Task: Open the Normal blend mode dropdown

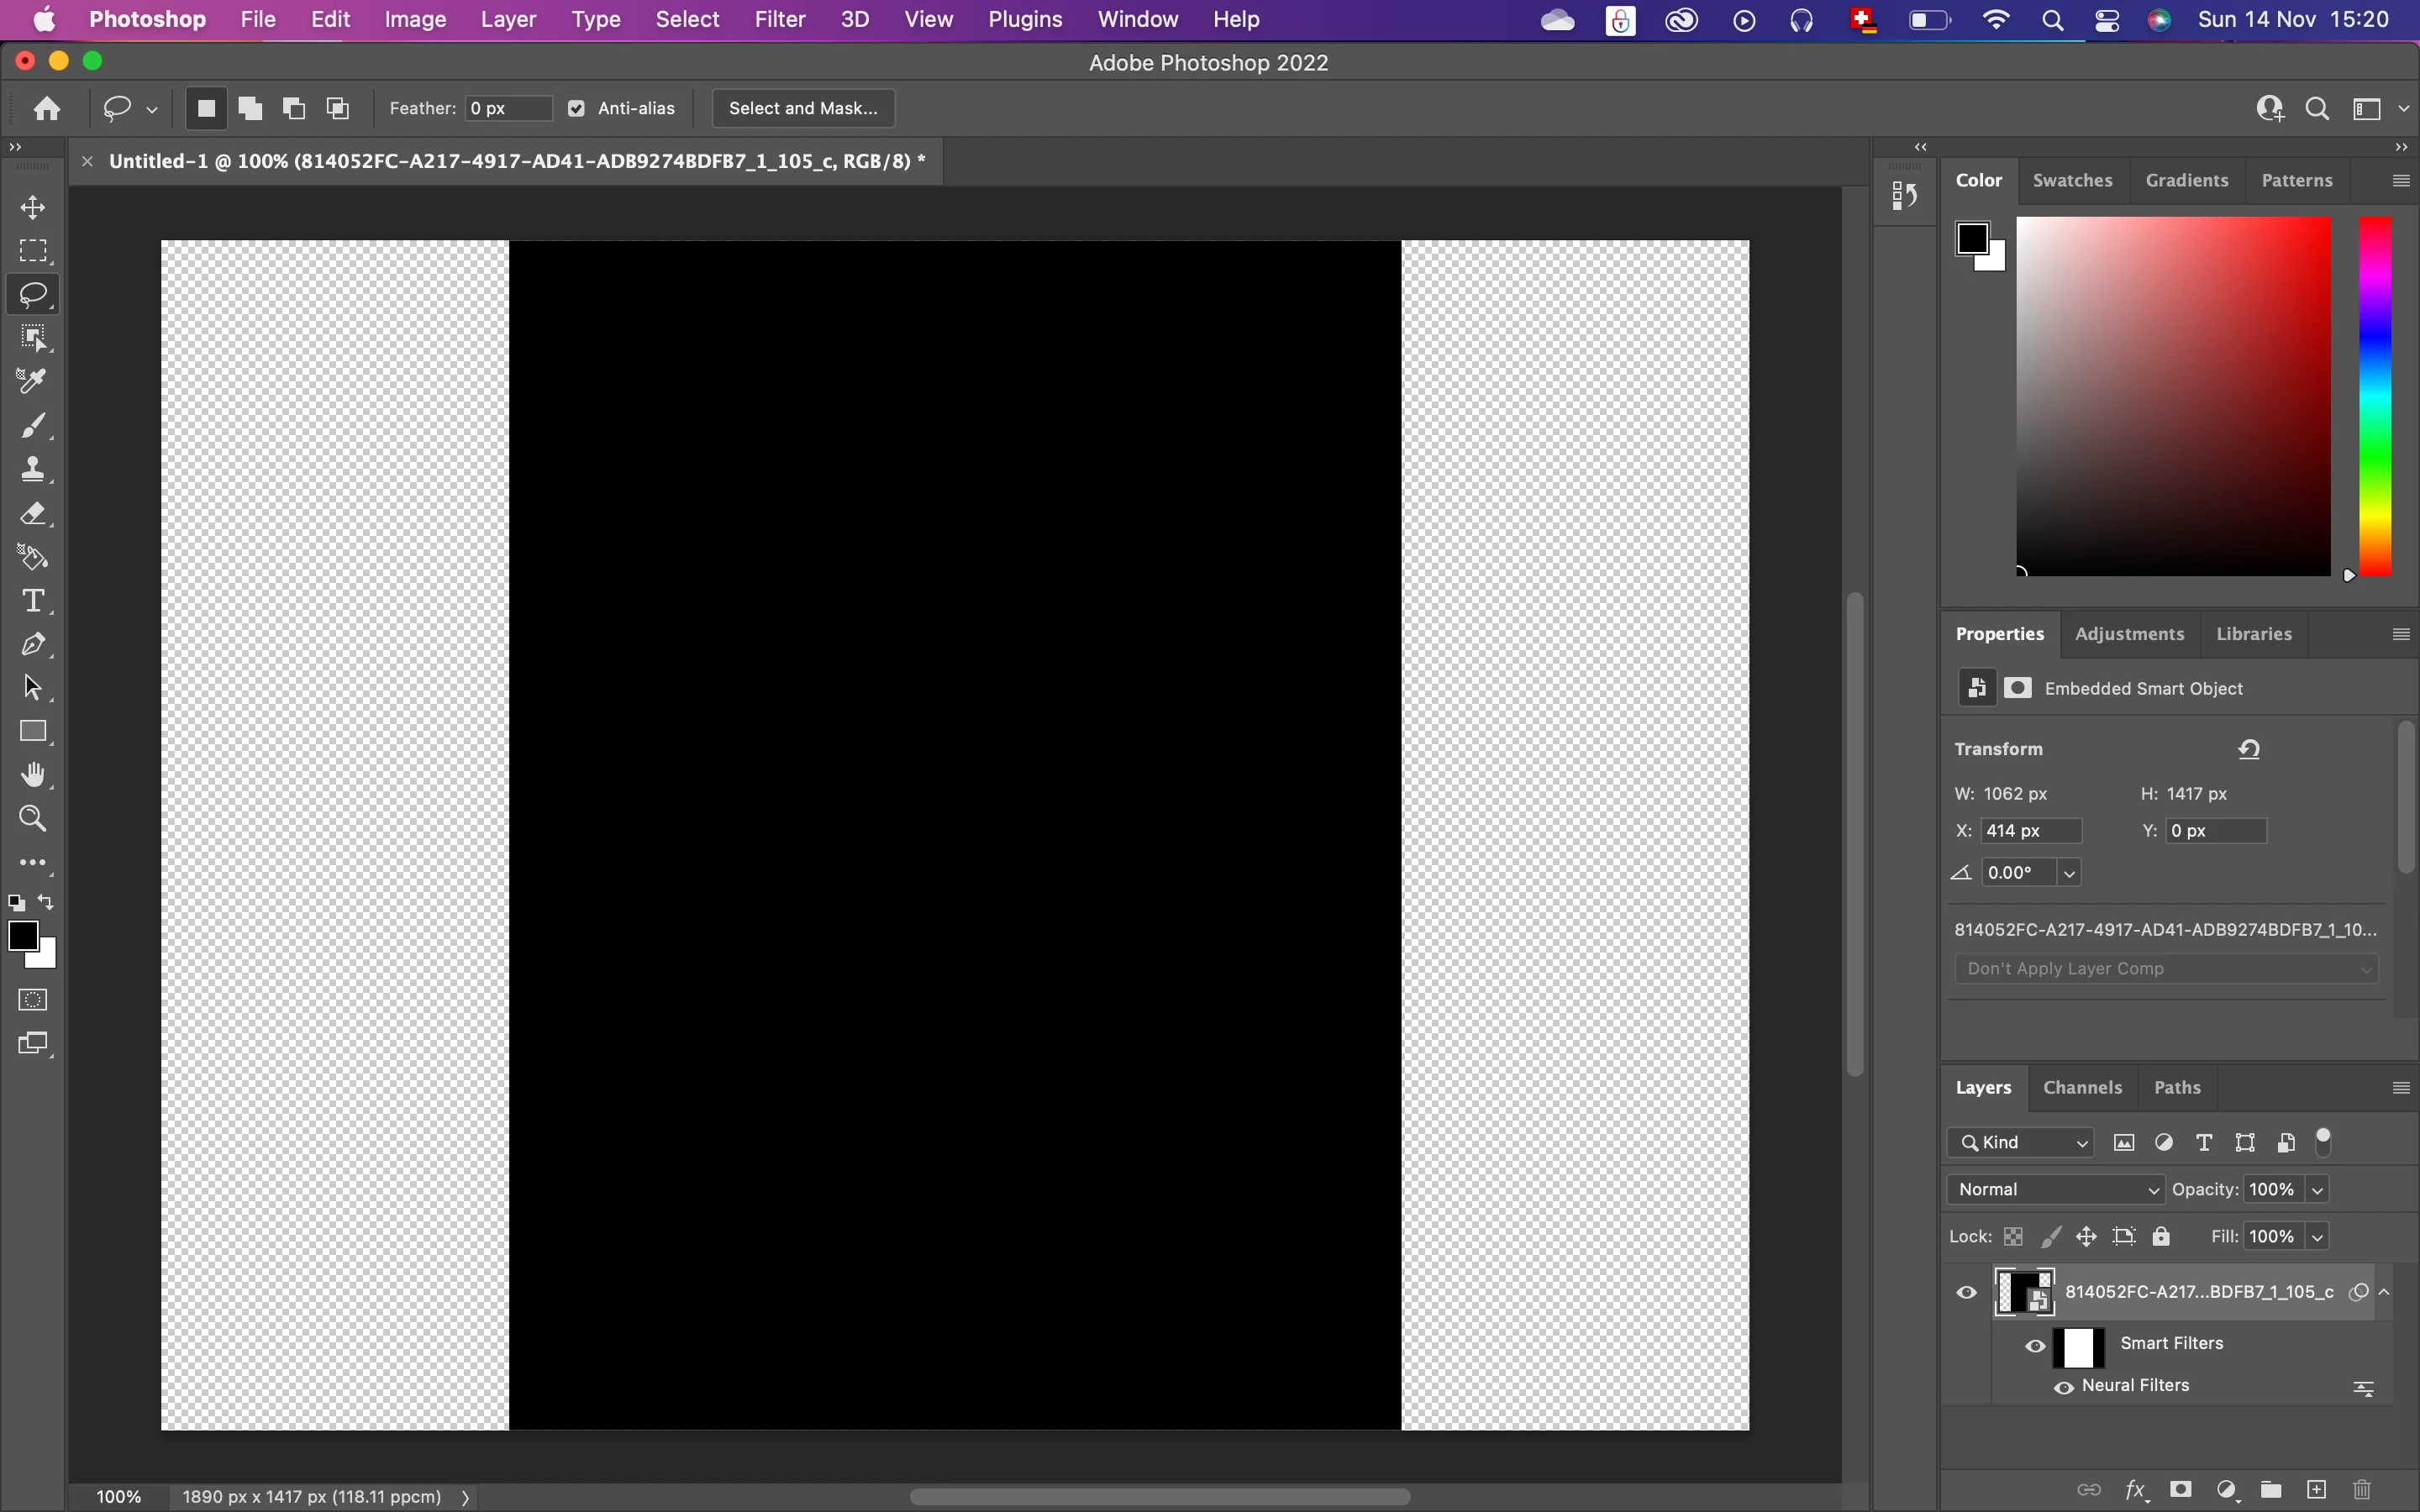Action: [x=2056, y=1189]
